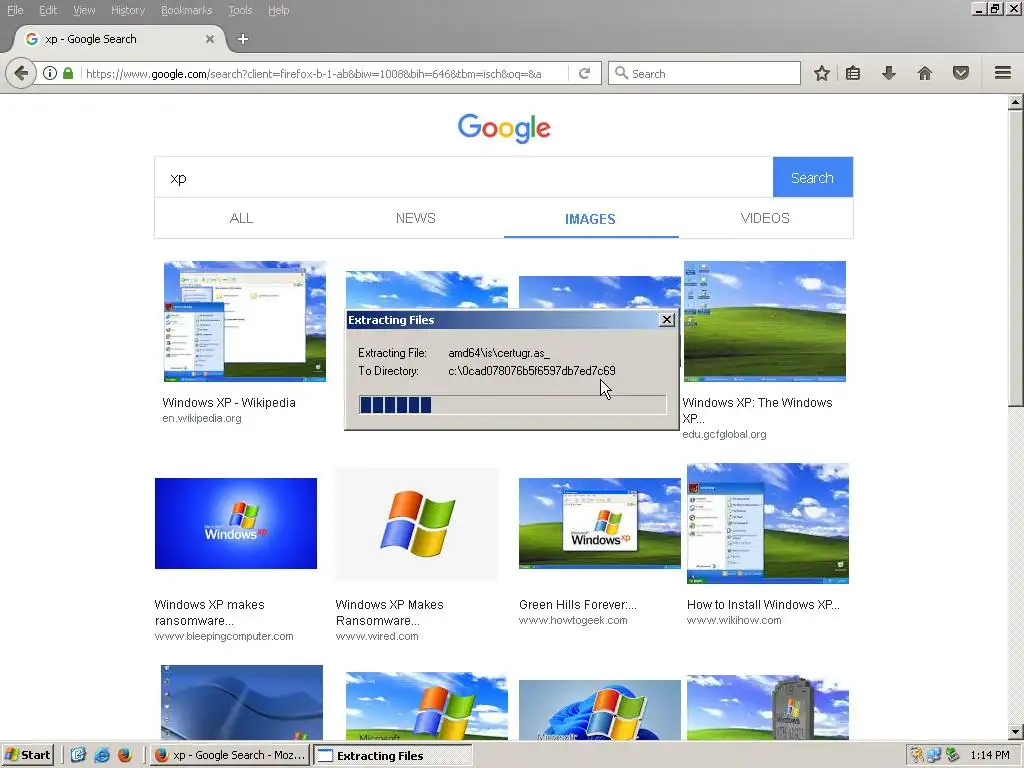Open the Windows Start menu

tap(27, 755)
